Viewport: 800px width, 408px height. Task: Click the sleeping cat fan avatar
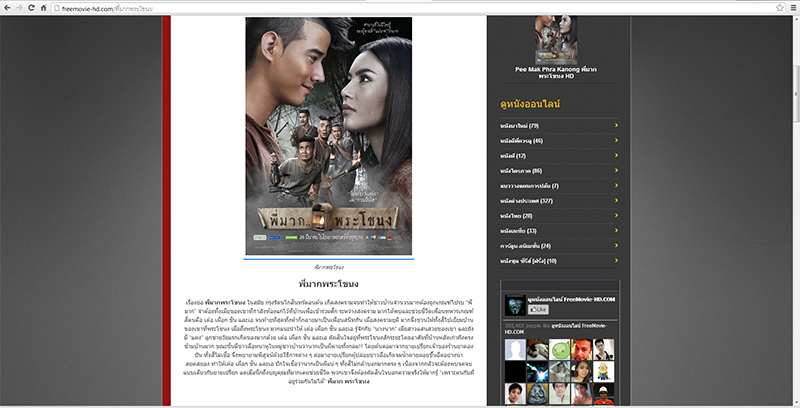[537, 350]
